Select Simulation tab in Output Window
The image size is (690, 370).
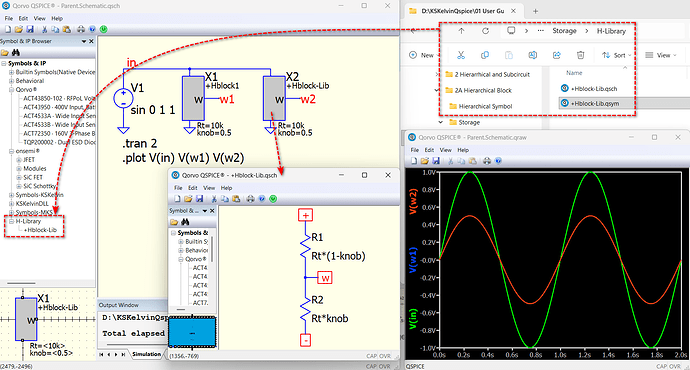147,354
